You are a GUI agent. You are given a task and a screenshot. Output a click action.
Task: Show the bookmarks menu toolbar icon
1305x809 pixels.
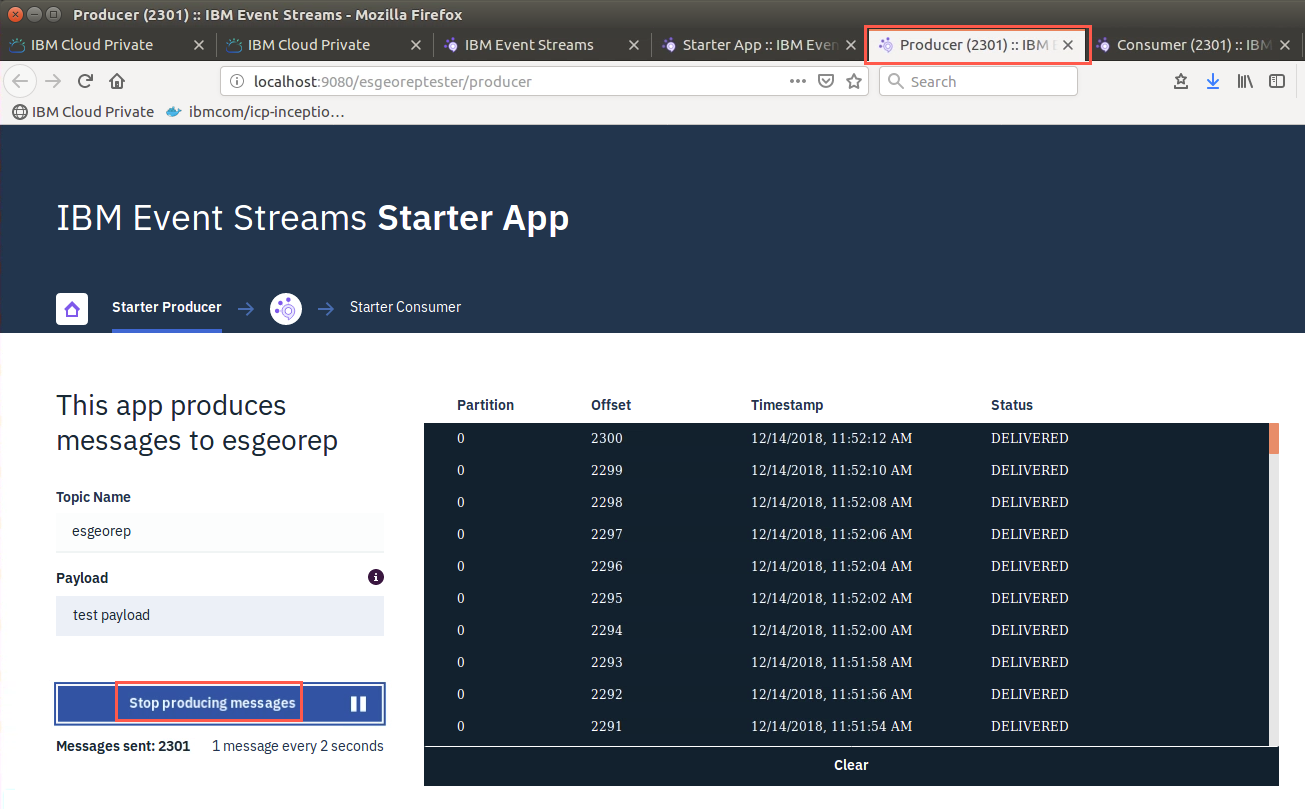pyautogui.click(x=1181, y=82)
